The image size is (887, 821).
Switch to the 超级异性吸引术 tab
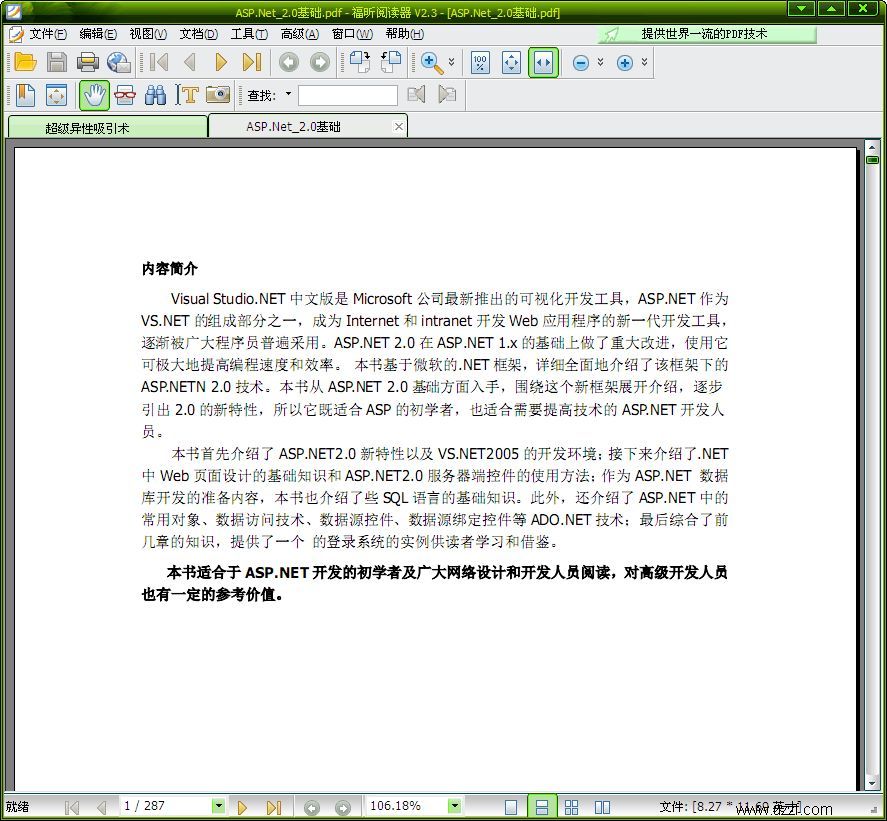(x=107, y=127)
